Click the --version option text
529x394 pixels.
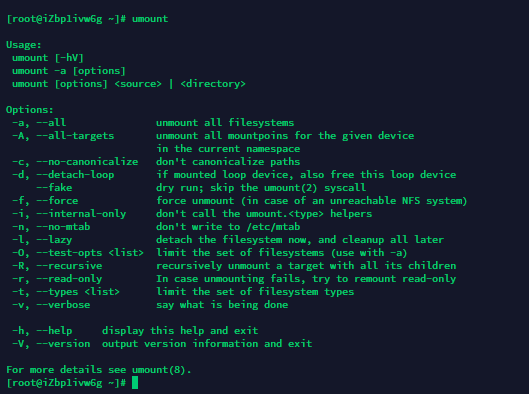63,344
